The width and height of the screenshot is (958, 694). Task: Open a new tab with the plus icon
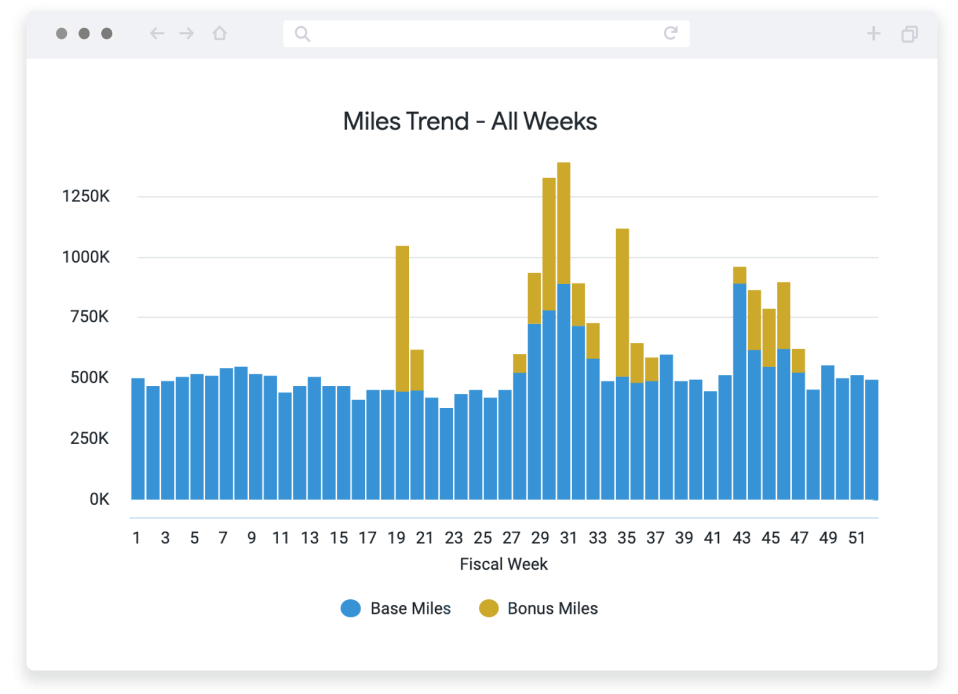[x=874, y=34]
